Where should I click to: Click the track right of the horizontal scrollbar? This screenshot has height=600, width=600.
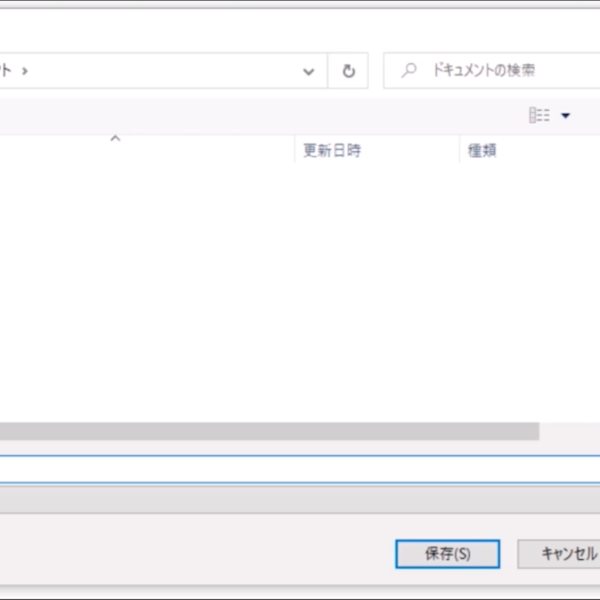pos(568,431)
